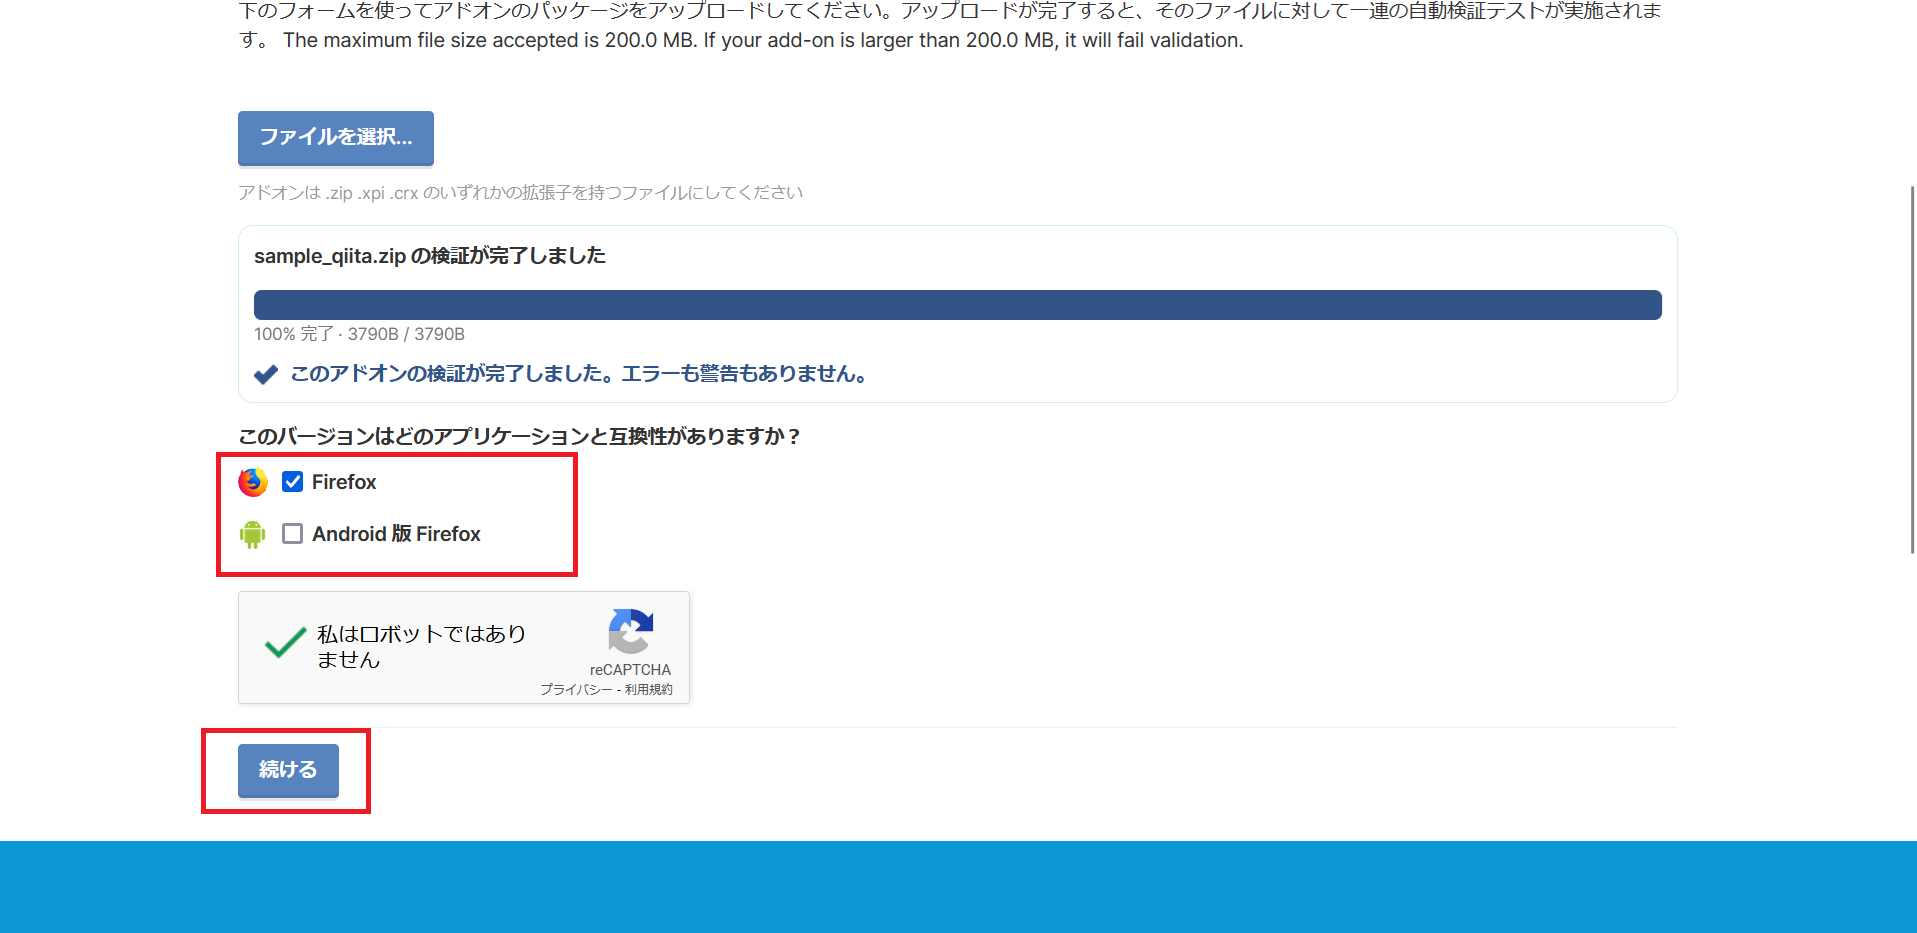Click the compatibility question heading text

point(520,436)
